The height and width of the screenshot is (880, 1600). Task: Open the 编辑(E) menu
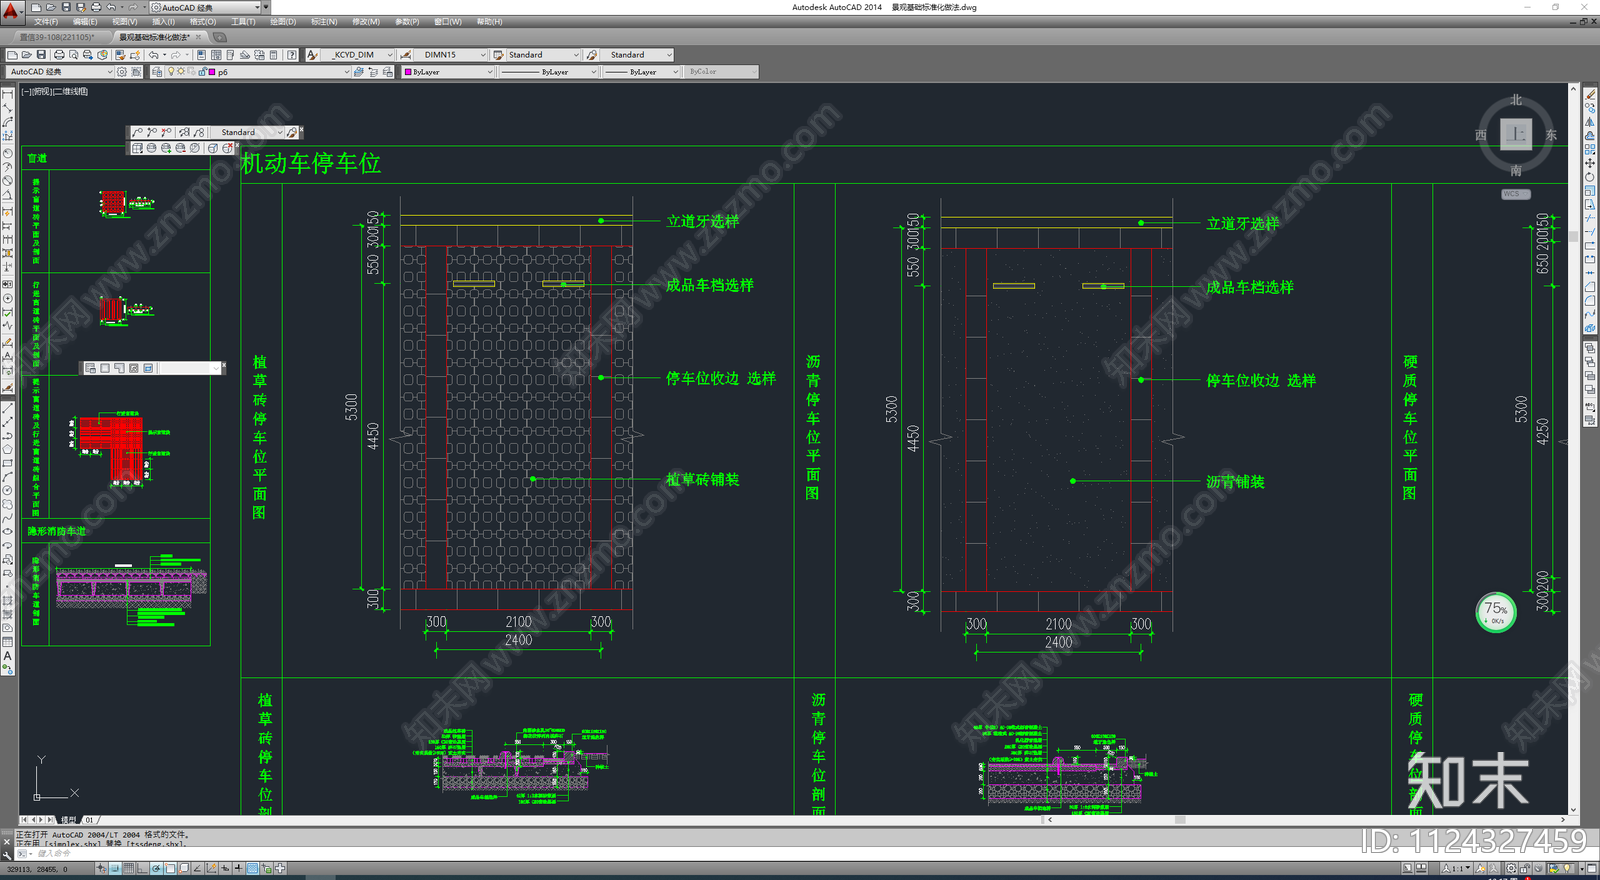click(85, 21)
